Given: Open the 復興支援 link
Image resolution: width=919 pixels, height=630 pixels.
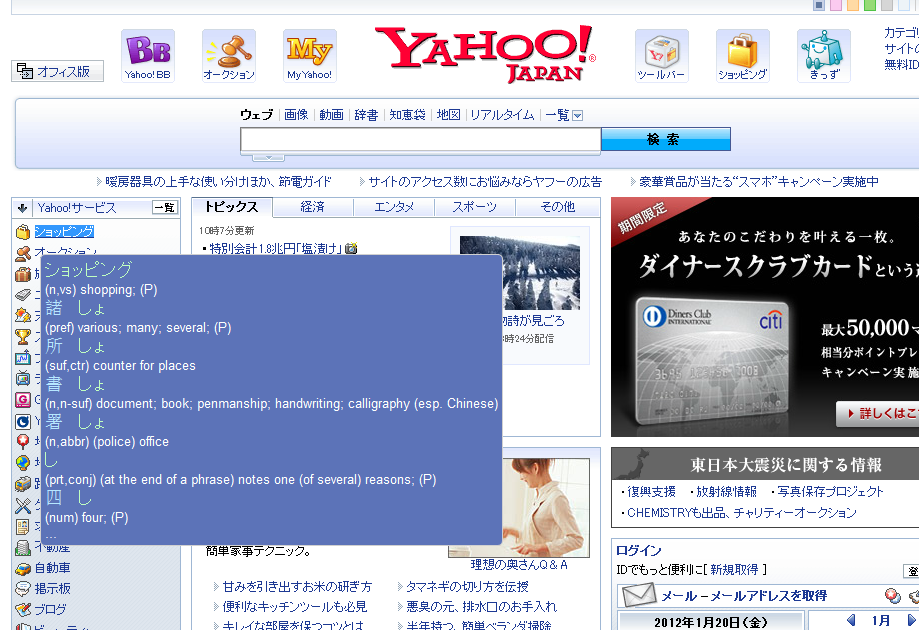Looking at the screenshot, I should pos(651,492).
